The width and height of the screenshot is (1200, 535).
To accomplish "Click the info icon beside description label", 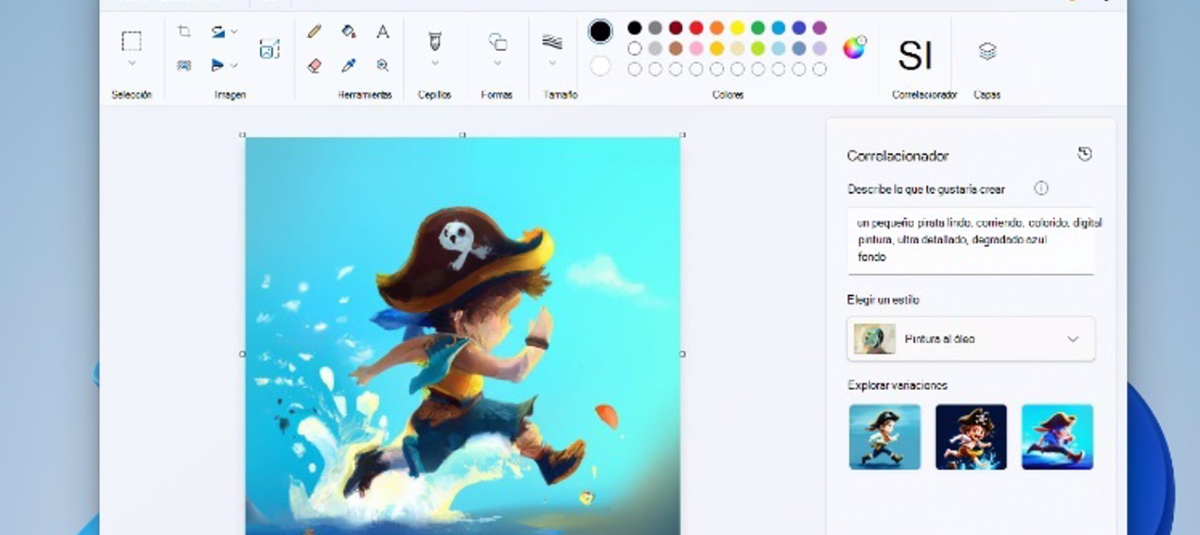I will click(1041, 188).
